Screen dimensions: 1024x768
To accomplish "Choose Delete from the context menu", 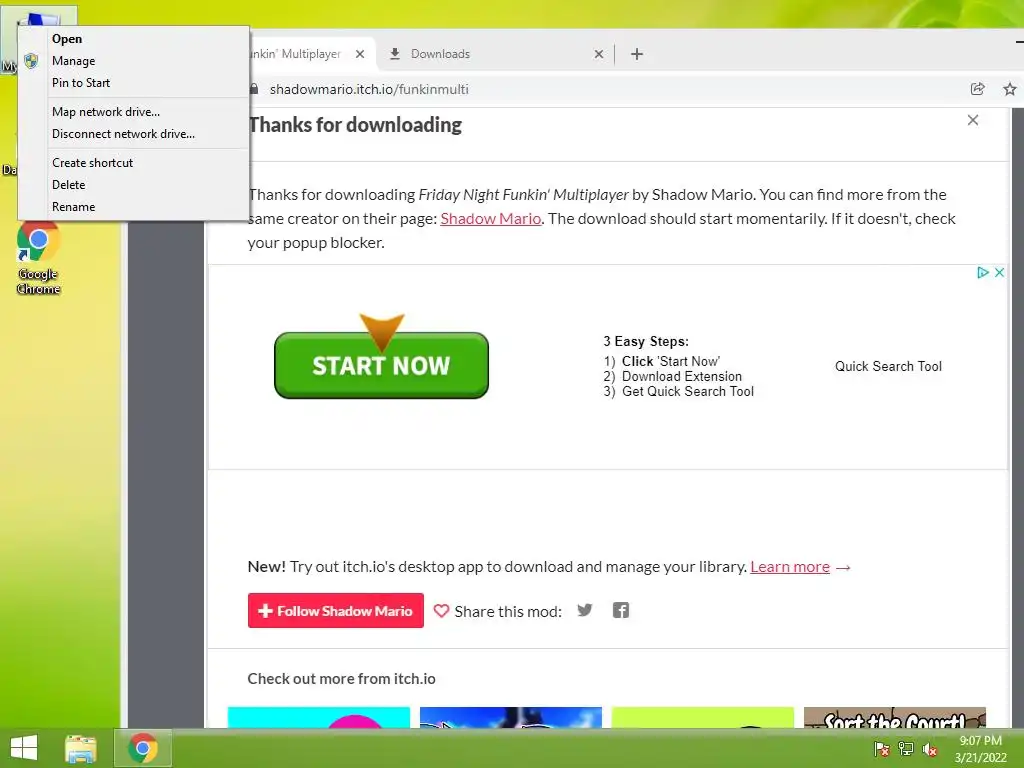I will tap(133, 185).
